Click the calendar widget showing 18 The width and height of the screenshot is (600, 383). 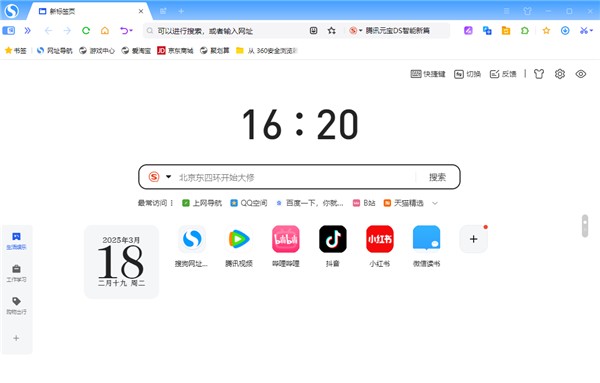[x=121, y=261]
